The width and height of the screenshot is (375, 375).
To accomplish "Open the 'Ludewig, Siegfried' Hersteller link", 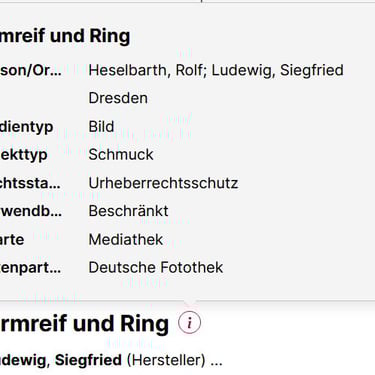I will (x=61, y=360).
